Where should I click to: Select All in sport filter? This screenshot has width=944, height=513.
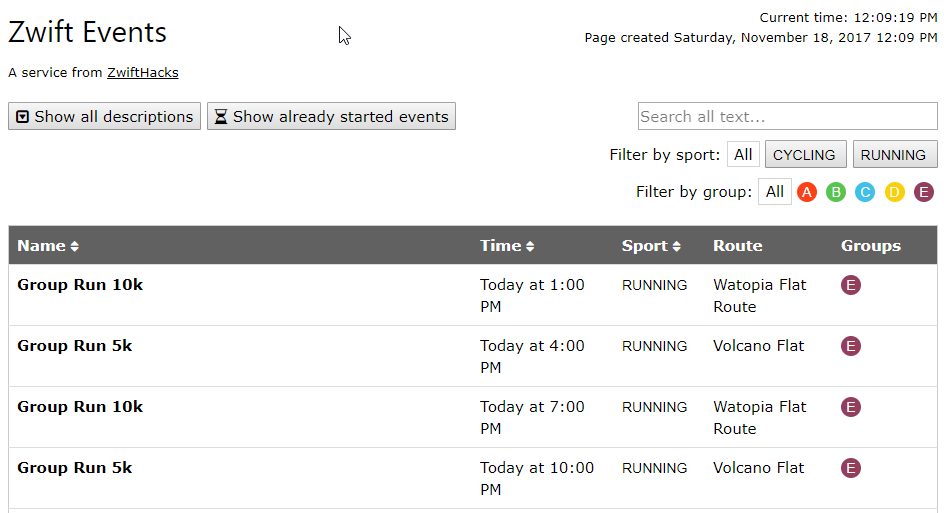pyautogui.click(x=743, y=155)
